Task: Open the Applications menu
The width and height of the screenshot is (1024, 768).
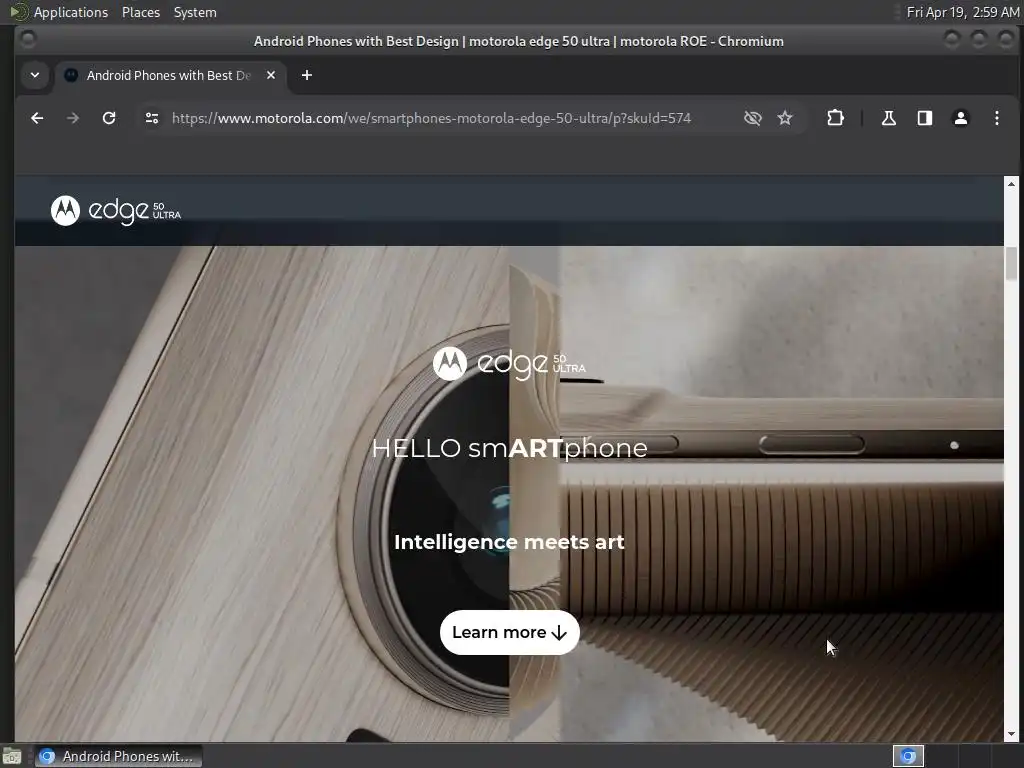Action: 71,12
